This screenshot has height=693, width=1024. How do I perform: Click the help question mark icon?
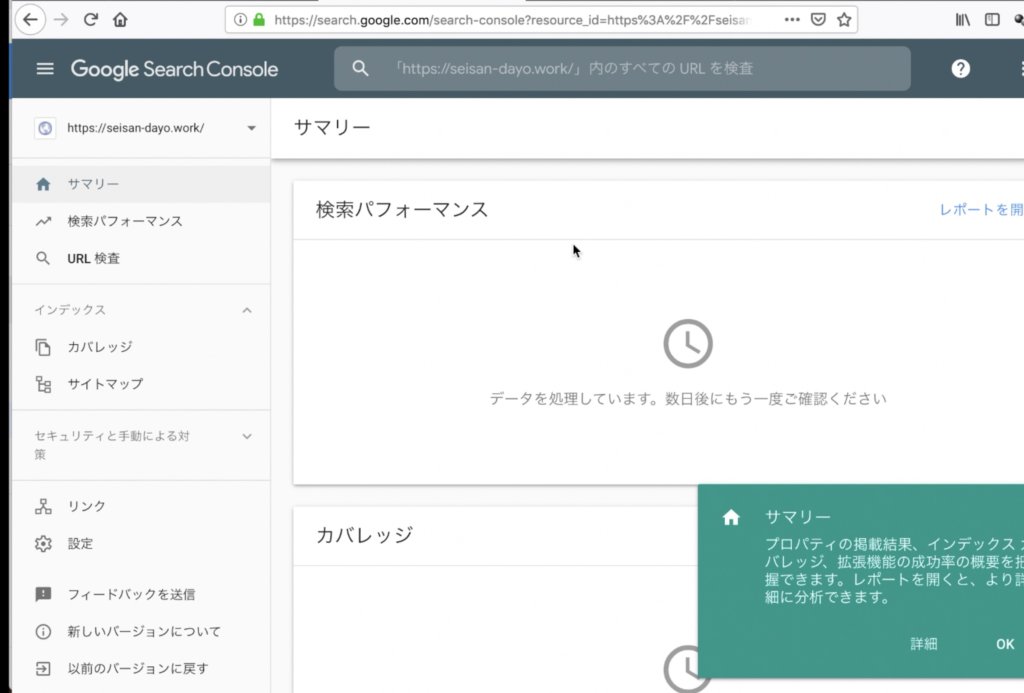click(960, 69)
